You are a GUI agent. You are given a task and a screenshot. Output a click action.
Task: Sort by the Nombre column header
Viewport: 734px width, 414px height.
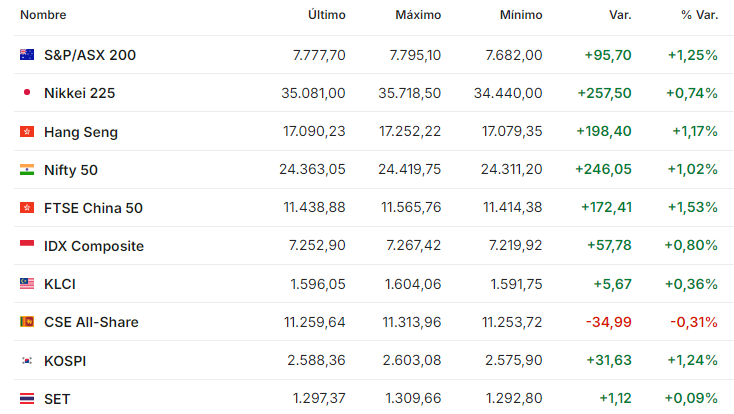pyautogui.click(x=43, y=15)
